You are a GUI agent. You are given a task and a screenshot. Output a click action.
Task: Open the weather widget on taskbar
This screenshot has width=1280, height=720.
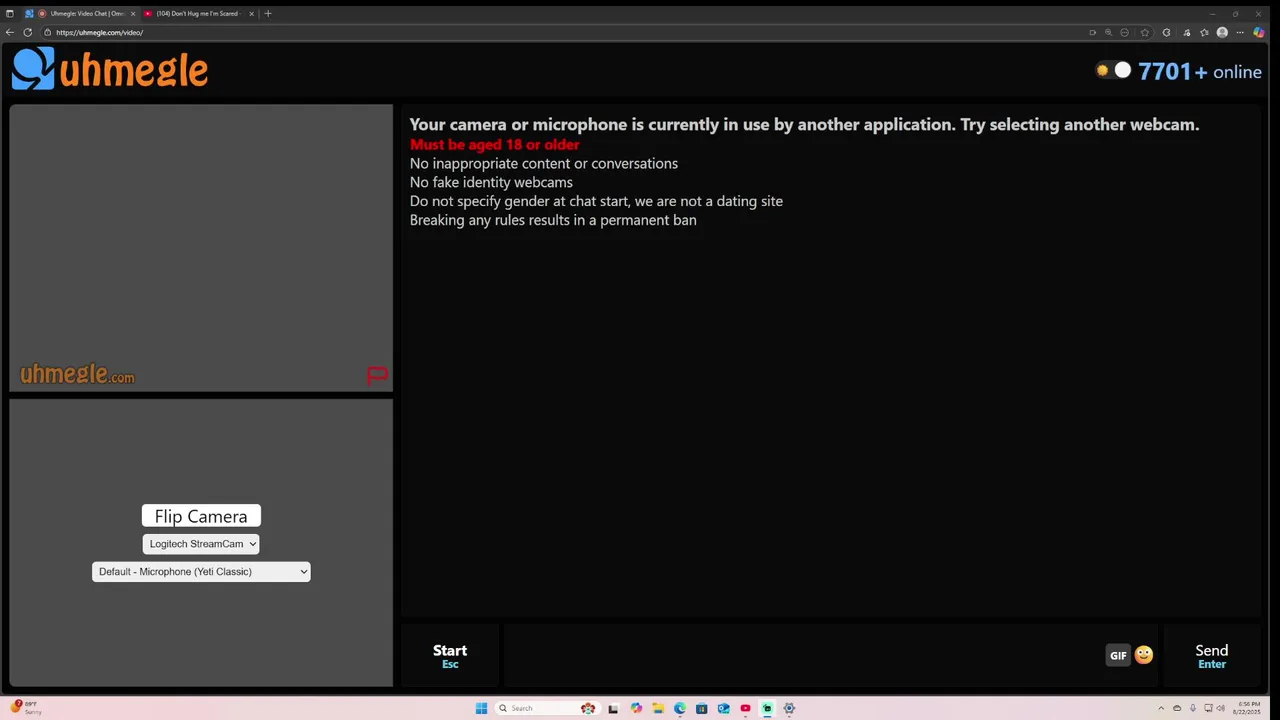click(27, 708)
